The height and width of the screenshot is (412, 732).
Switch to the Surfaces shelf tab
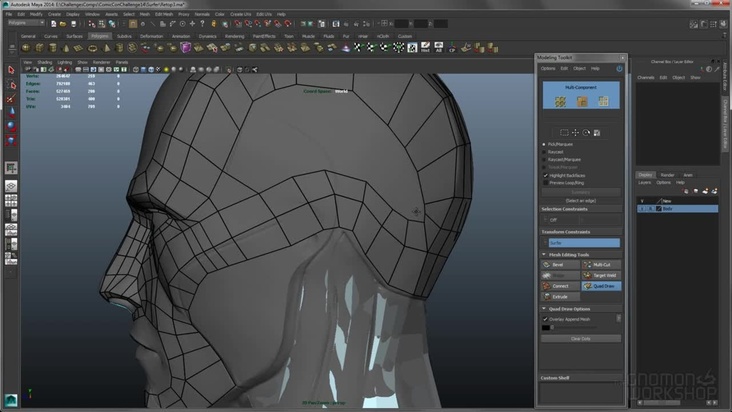point(75,35)
